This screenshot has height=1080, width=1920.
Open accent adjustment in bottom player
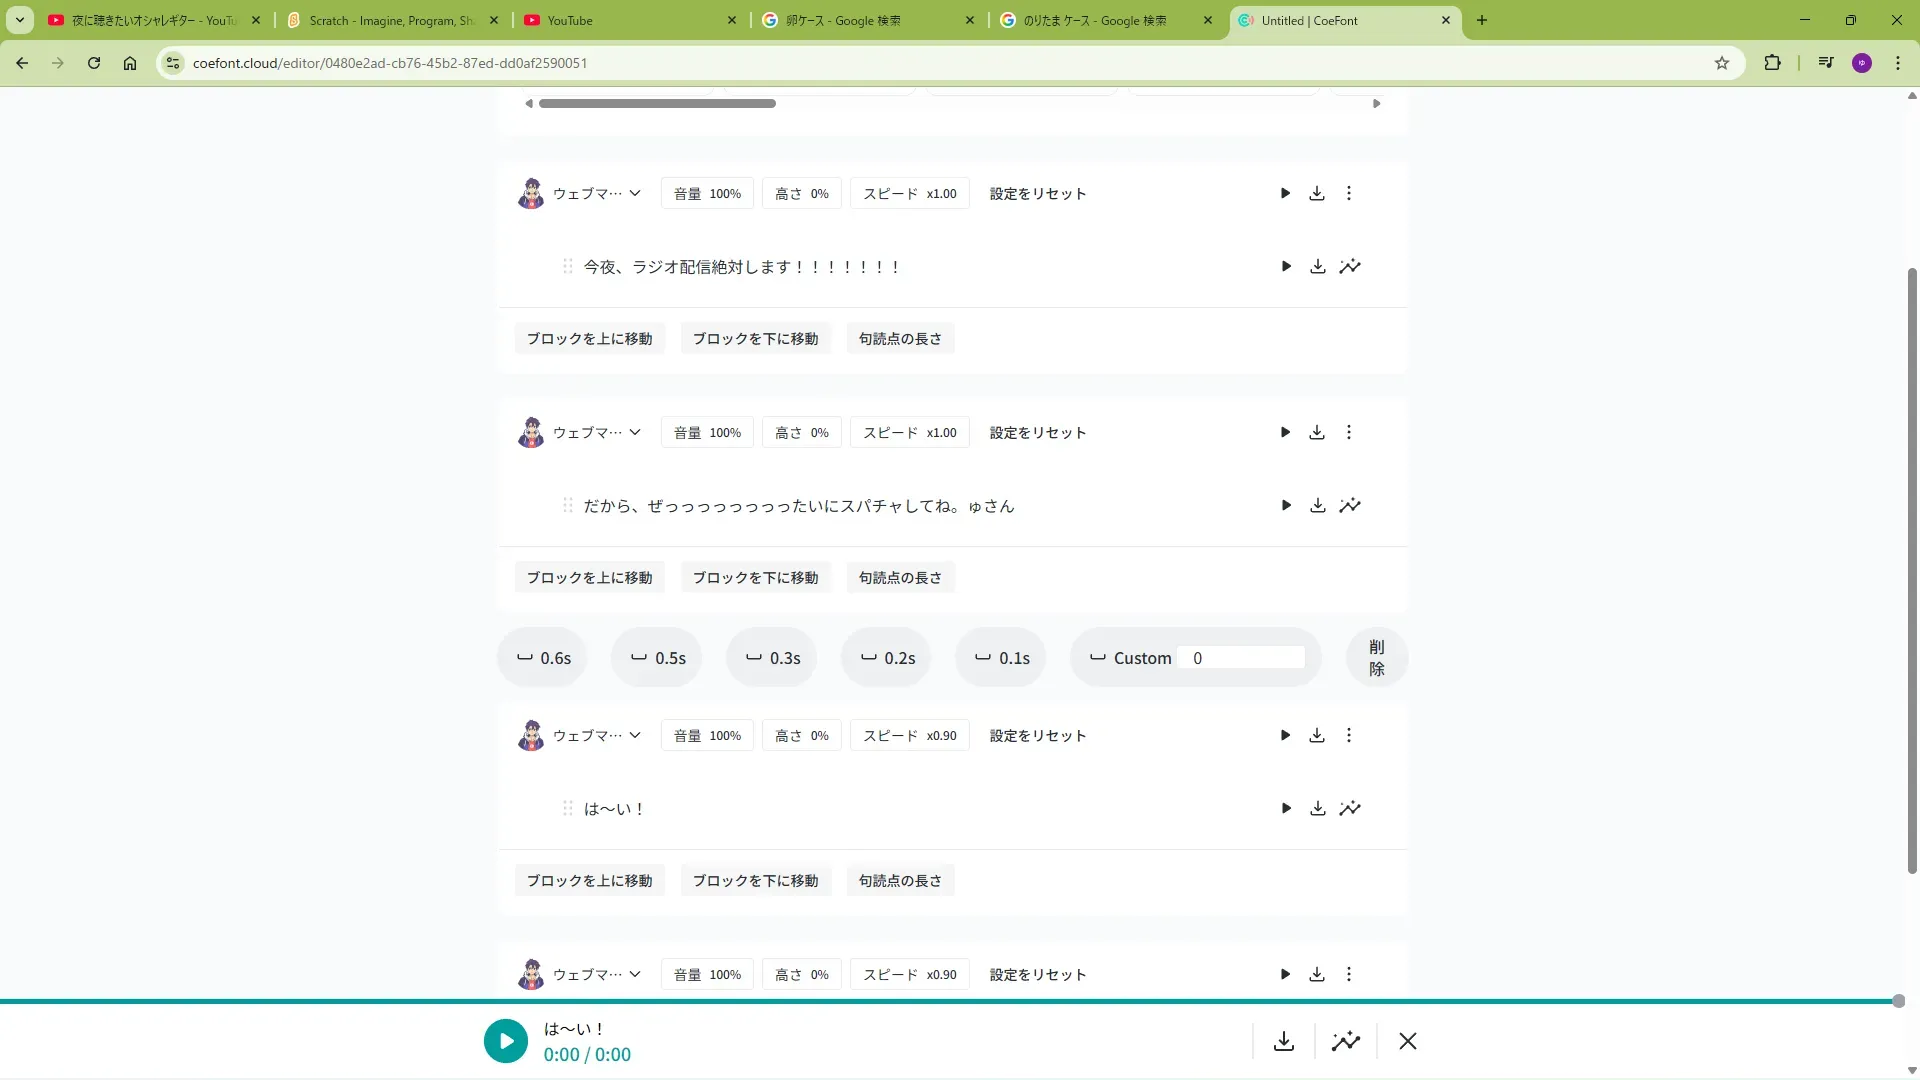click(1346, 1042)
